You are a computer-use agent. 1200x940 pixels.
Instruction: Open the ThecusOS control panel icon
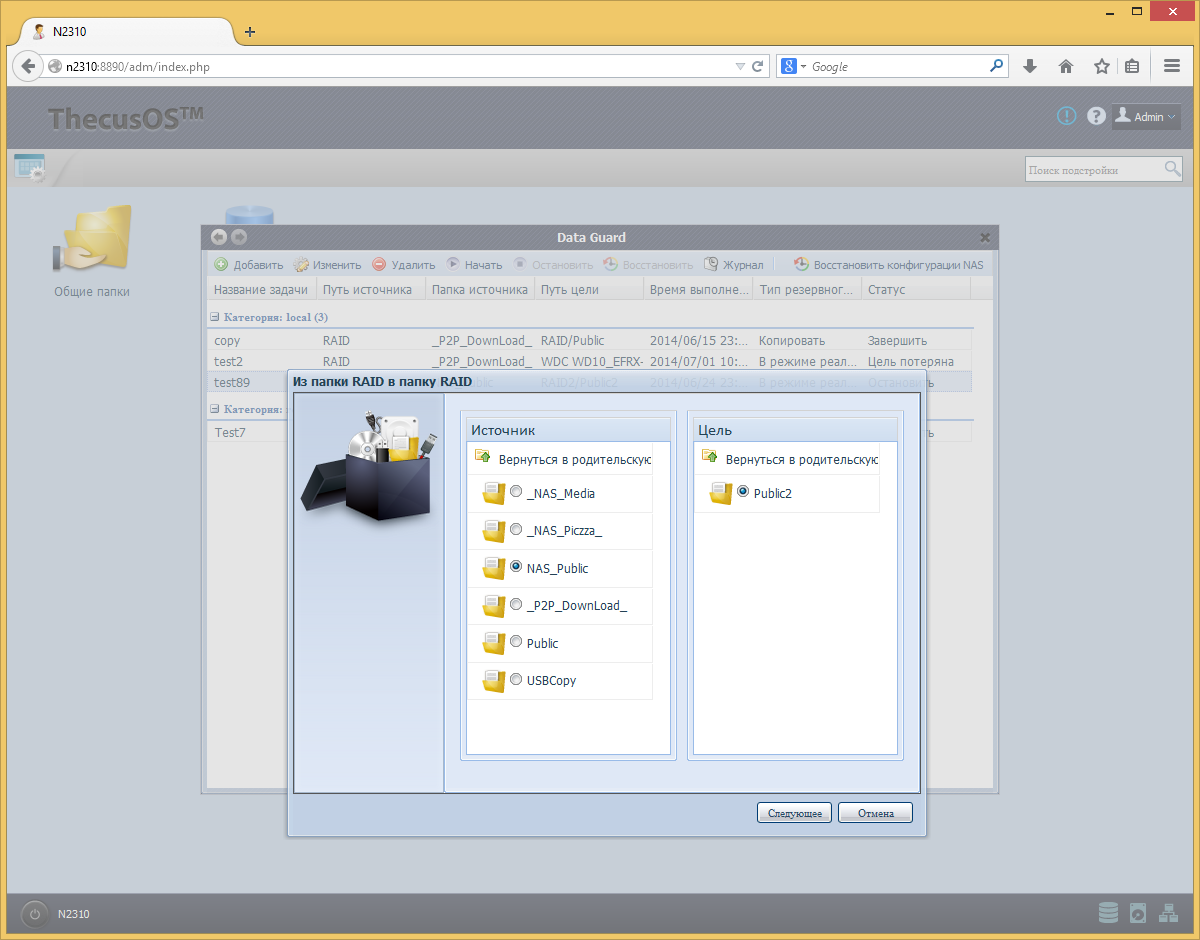pyautogui.click(x=30, y=167)
